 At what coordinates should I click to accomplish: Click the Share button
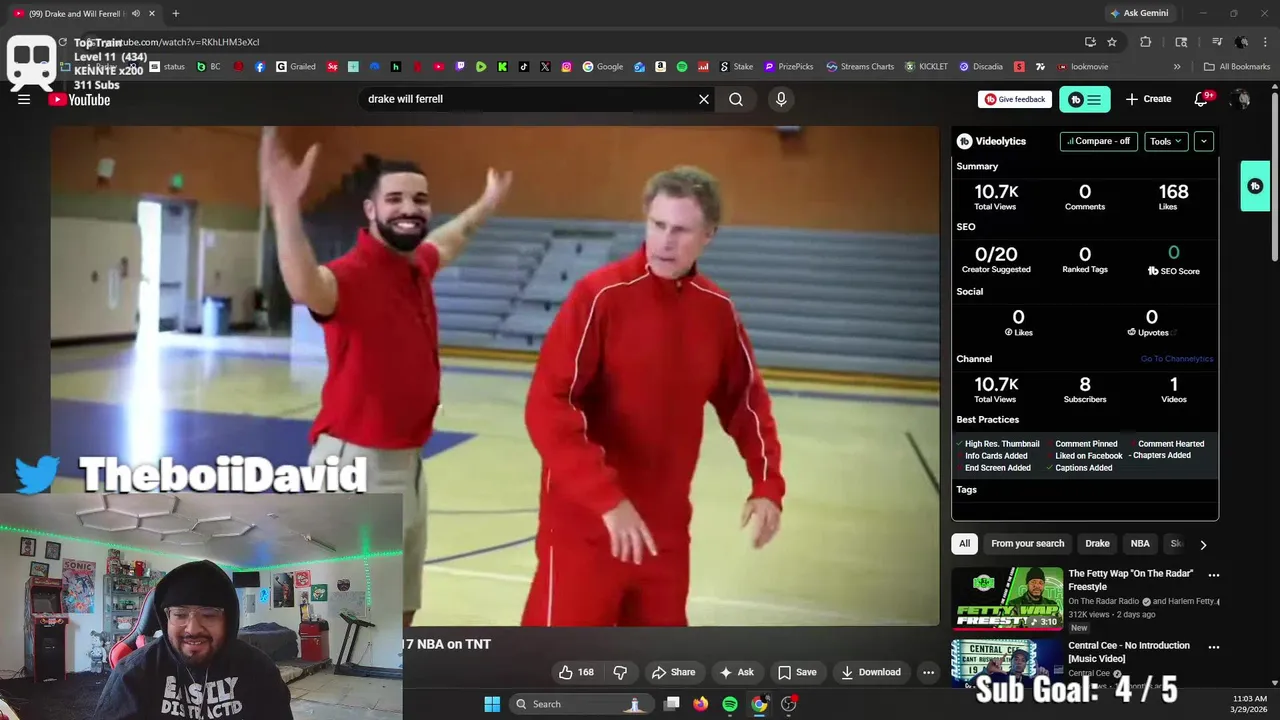pyautogui.click(x=673, y=672)
